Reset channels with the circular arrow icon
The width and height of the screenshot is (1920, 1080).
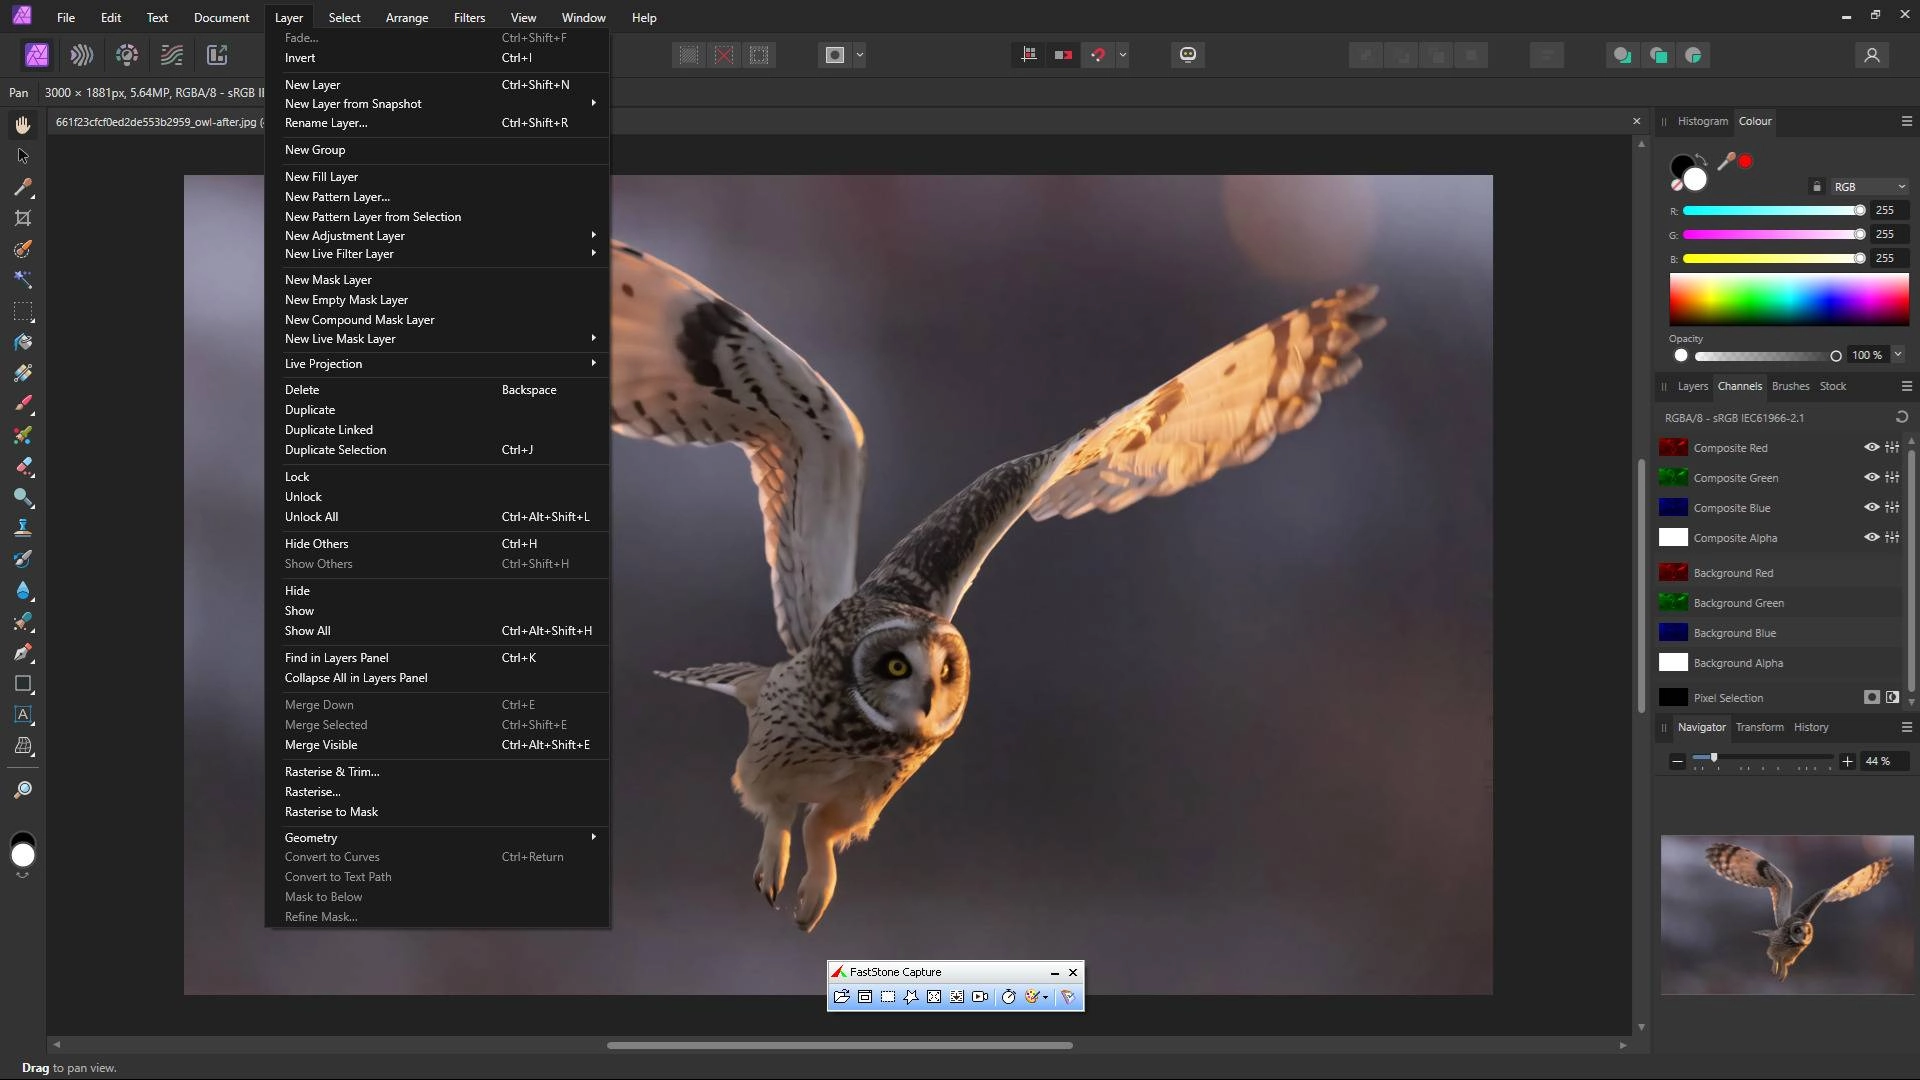coord(1902,417)
